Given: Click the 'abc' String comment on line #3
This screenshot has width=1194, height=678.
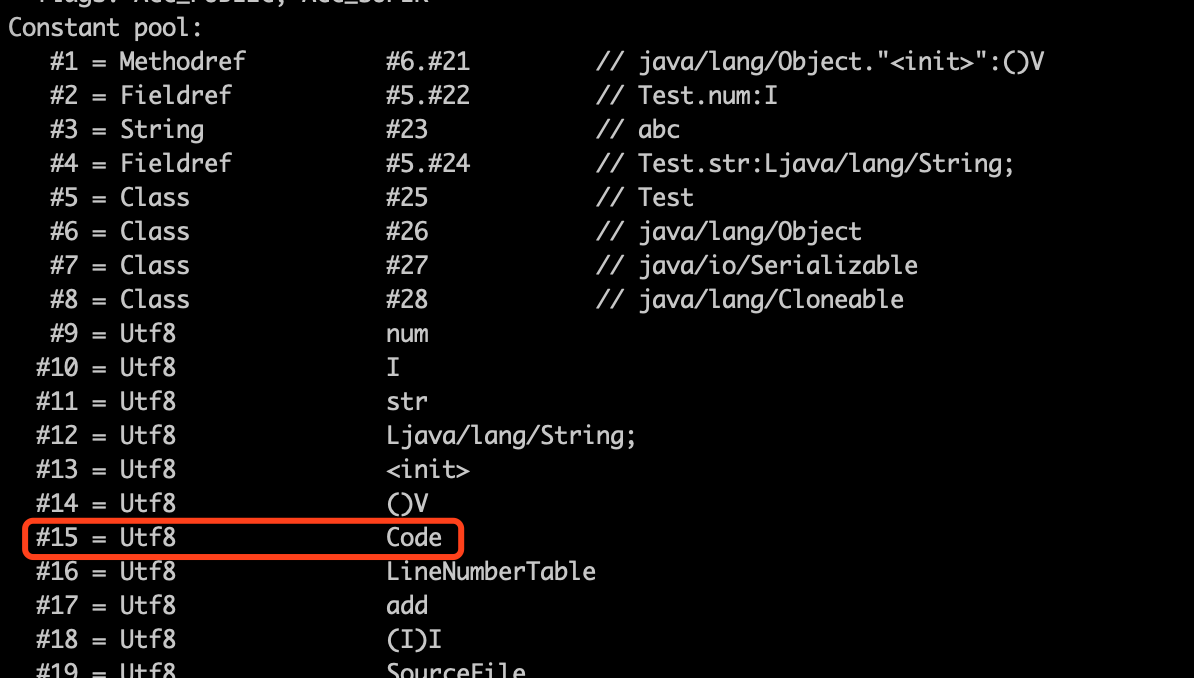Looking at the screenshot, I should (x=659, y=130).
